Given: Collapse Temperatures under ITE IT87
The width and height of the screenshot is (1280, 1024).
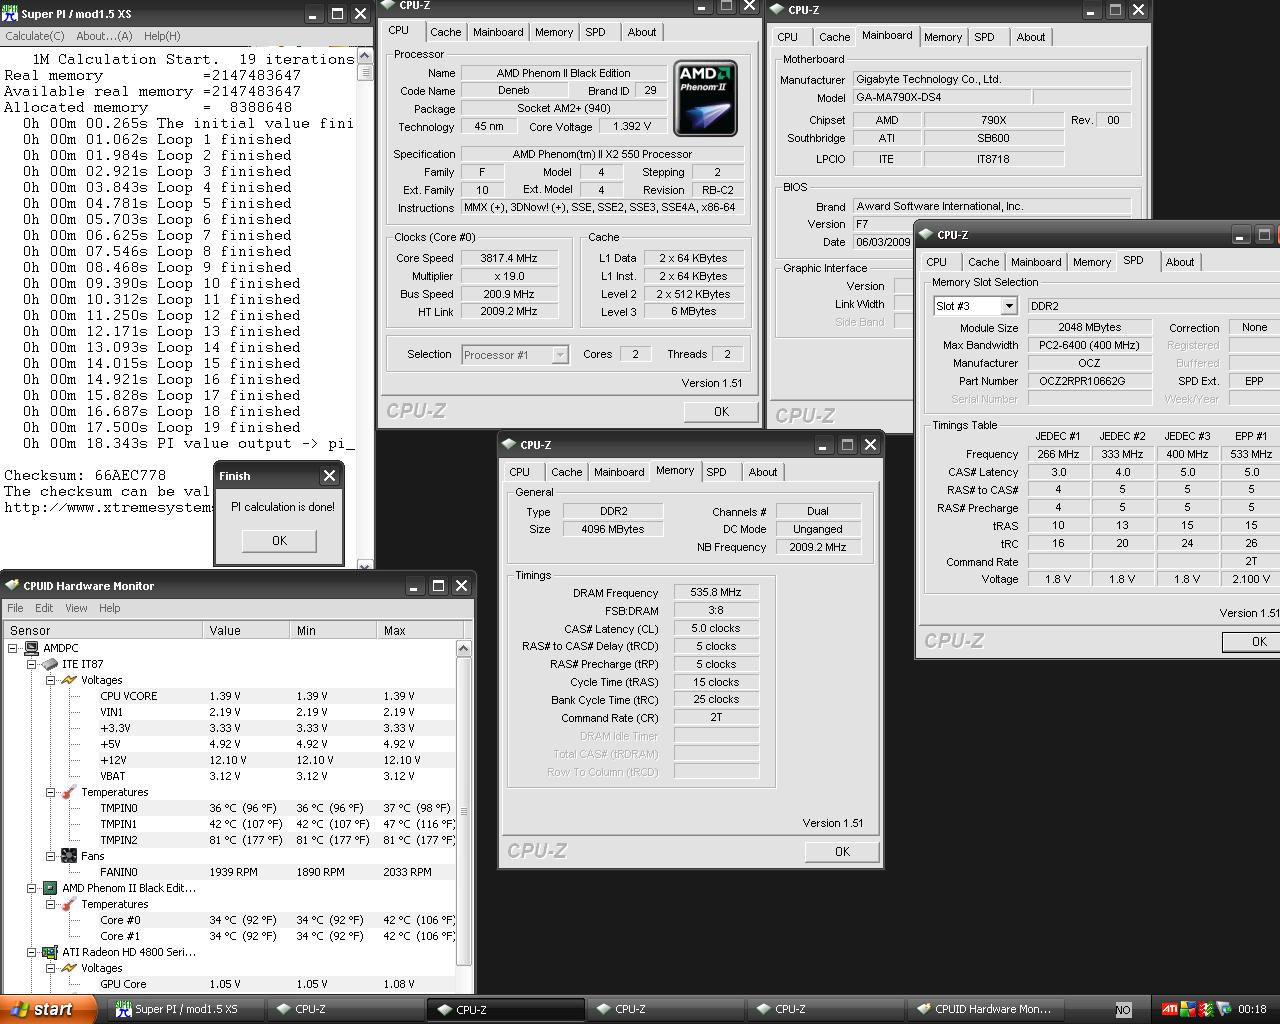Looking at the screenshot, I should pyautogui.click(x=50, y=792).
